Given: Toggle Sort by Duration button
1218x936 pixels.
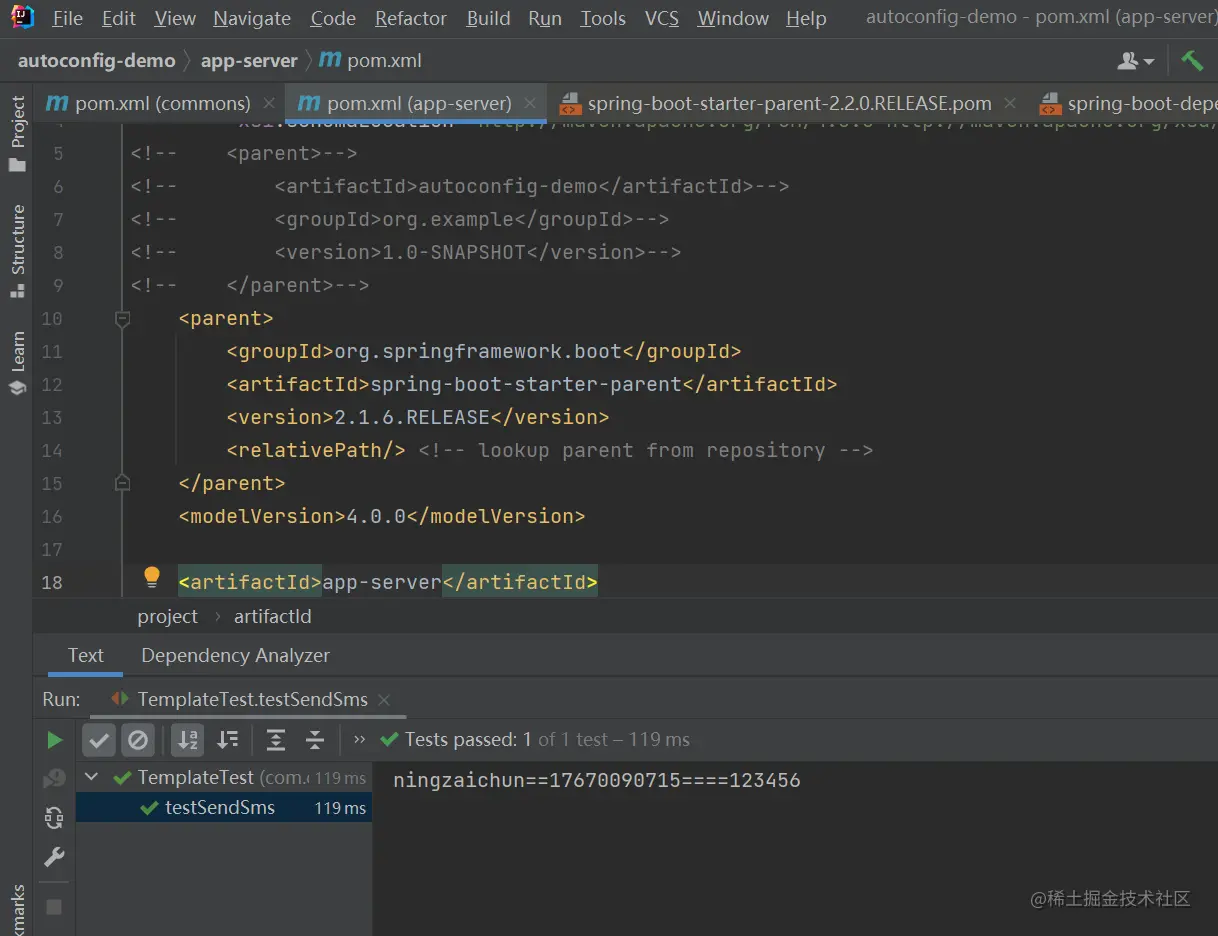Looking at the screenshot, I should [228, 740].
